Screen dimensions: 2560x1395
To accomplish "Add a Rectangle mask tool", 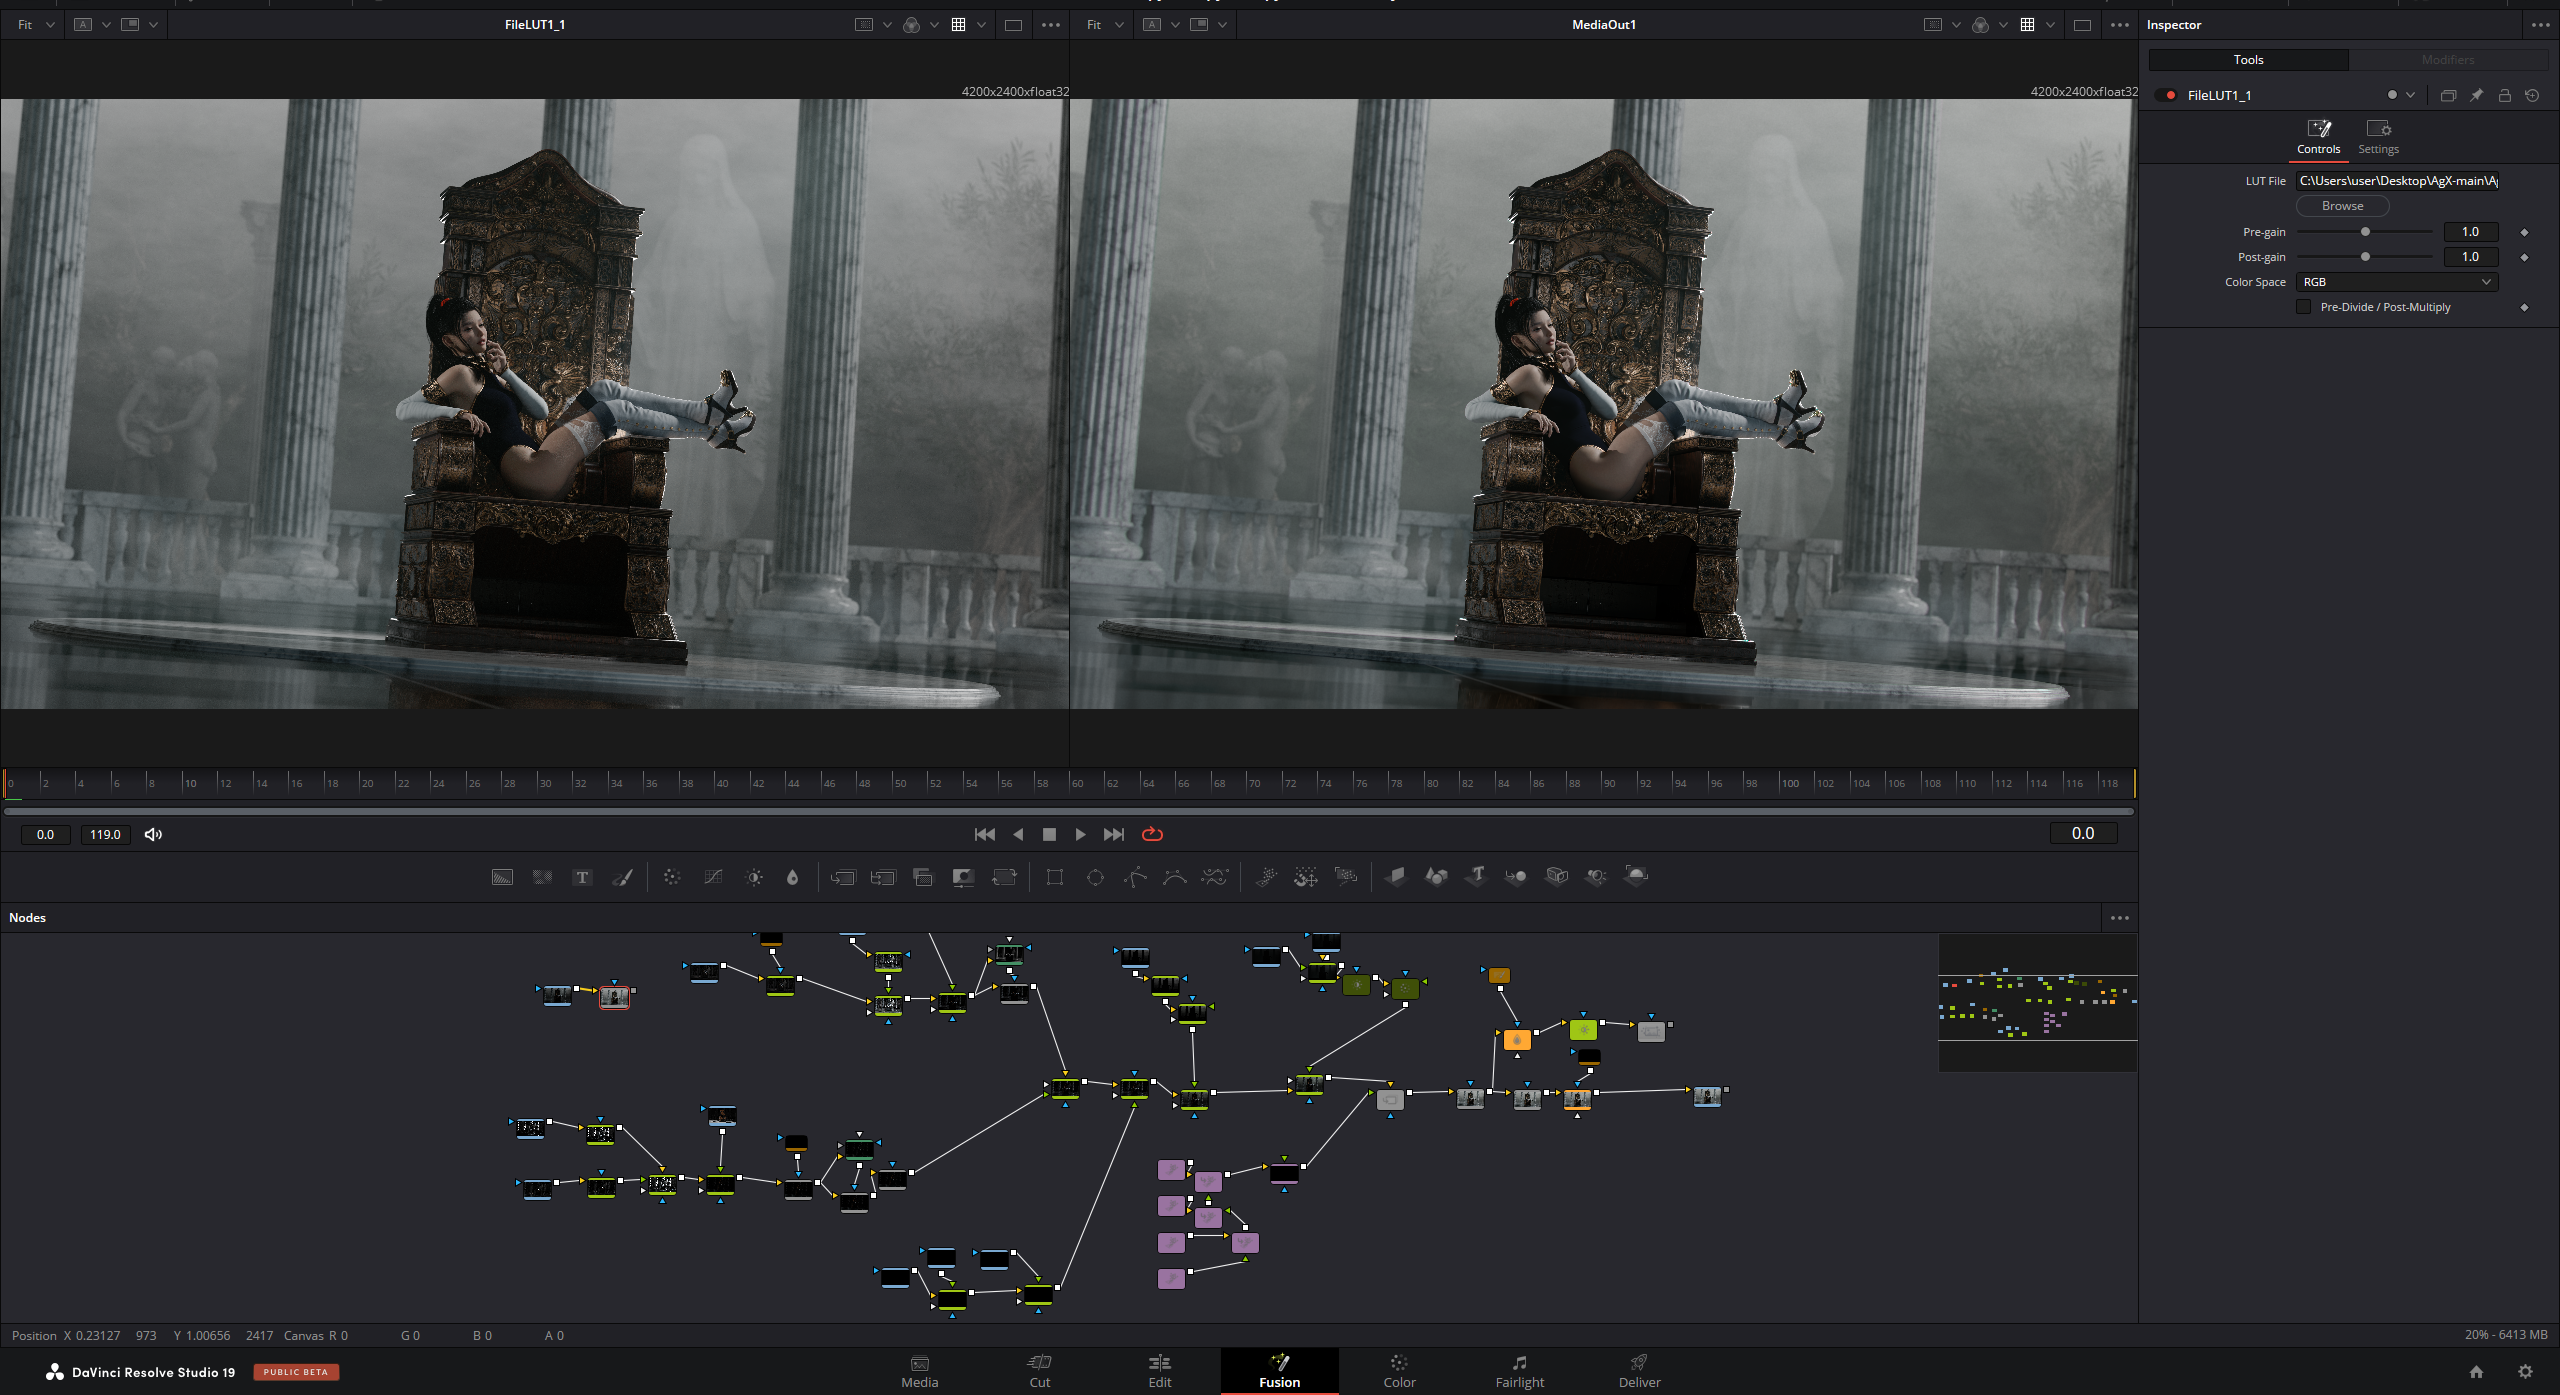I will [1054, 878].
